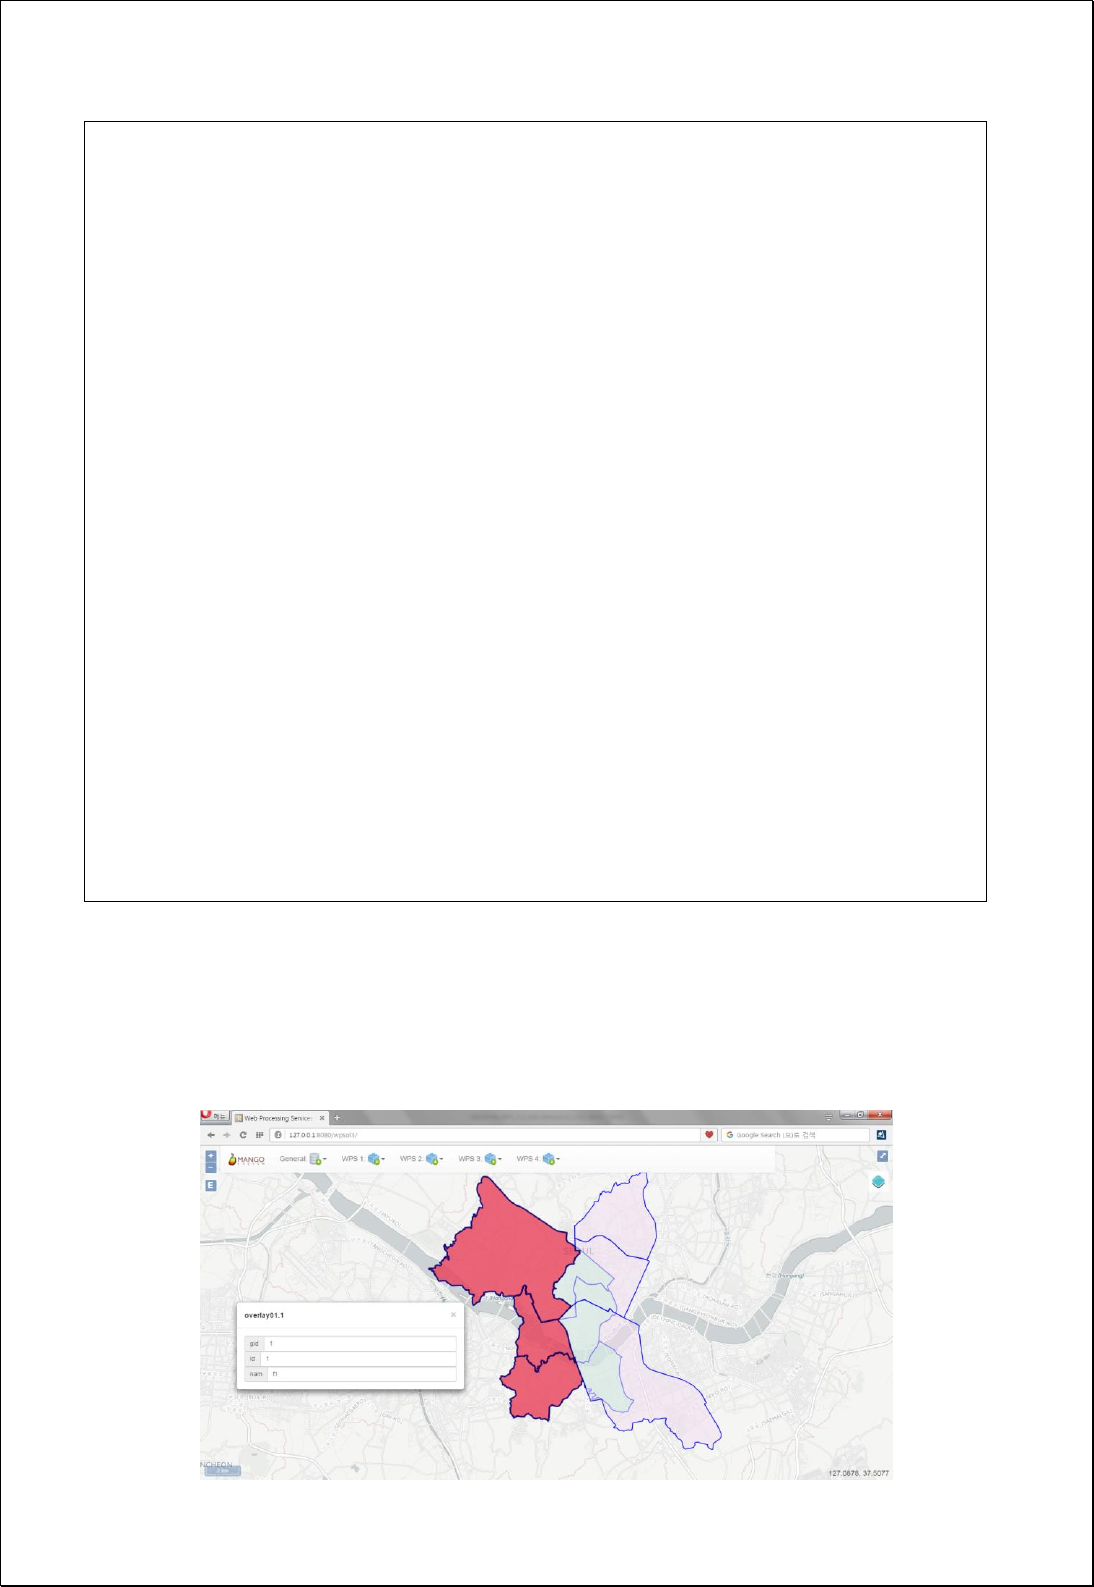Open the WPS 4 dropdown
The height and width of the screenshot is (1587, 1094).
pos(538,1159)
